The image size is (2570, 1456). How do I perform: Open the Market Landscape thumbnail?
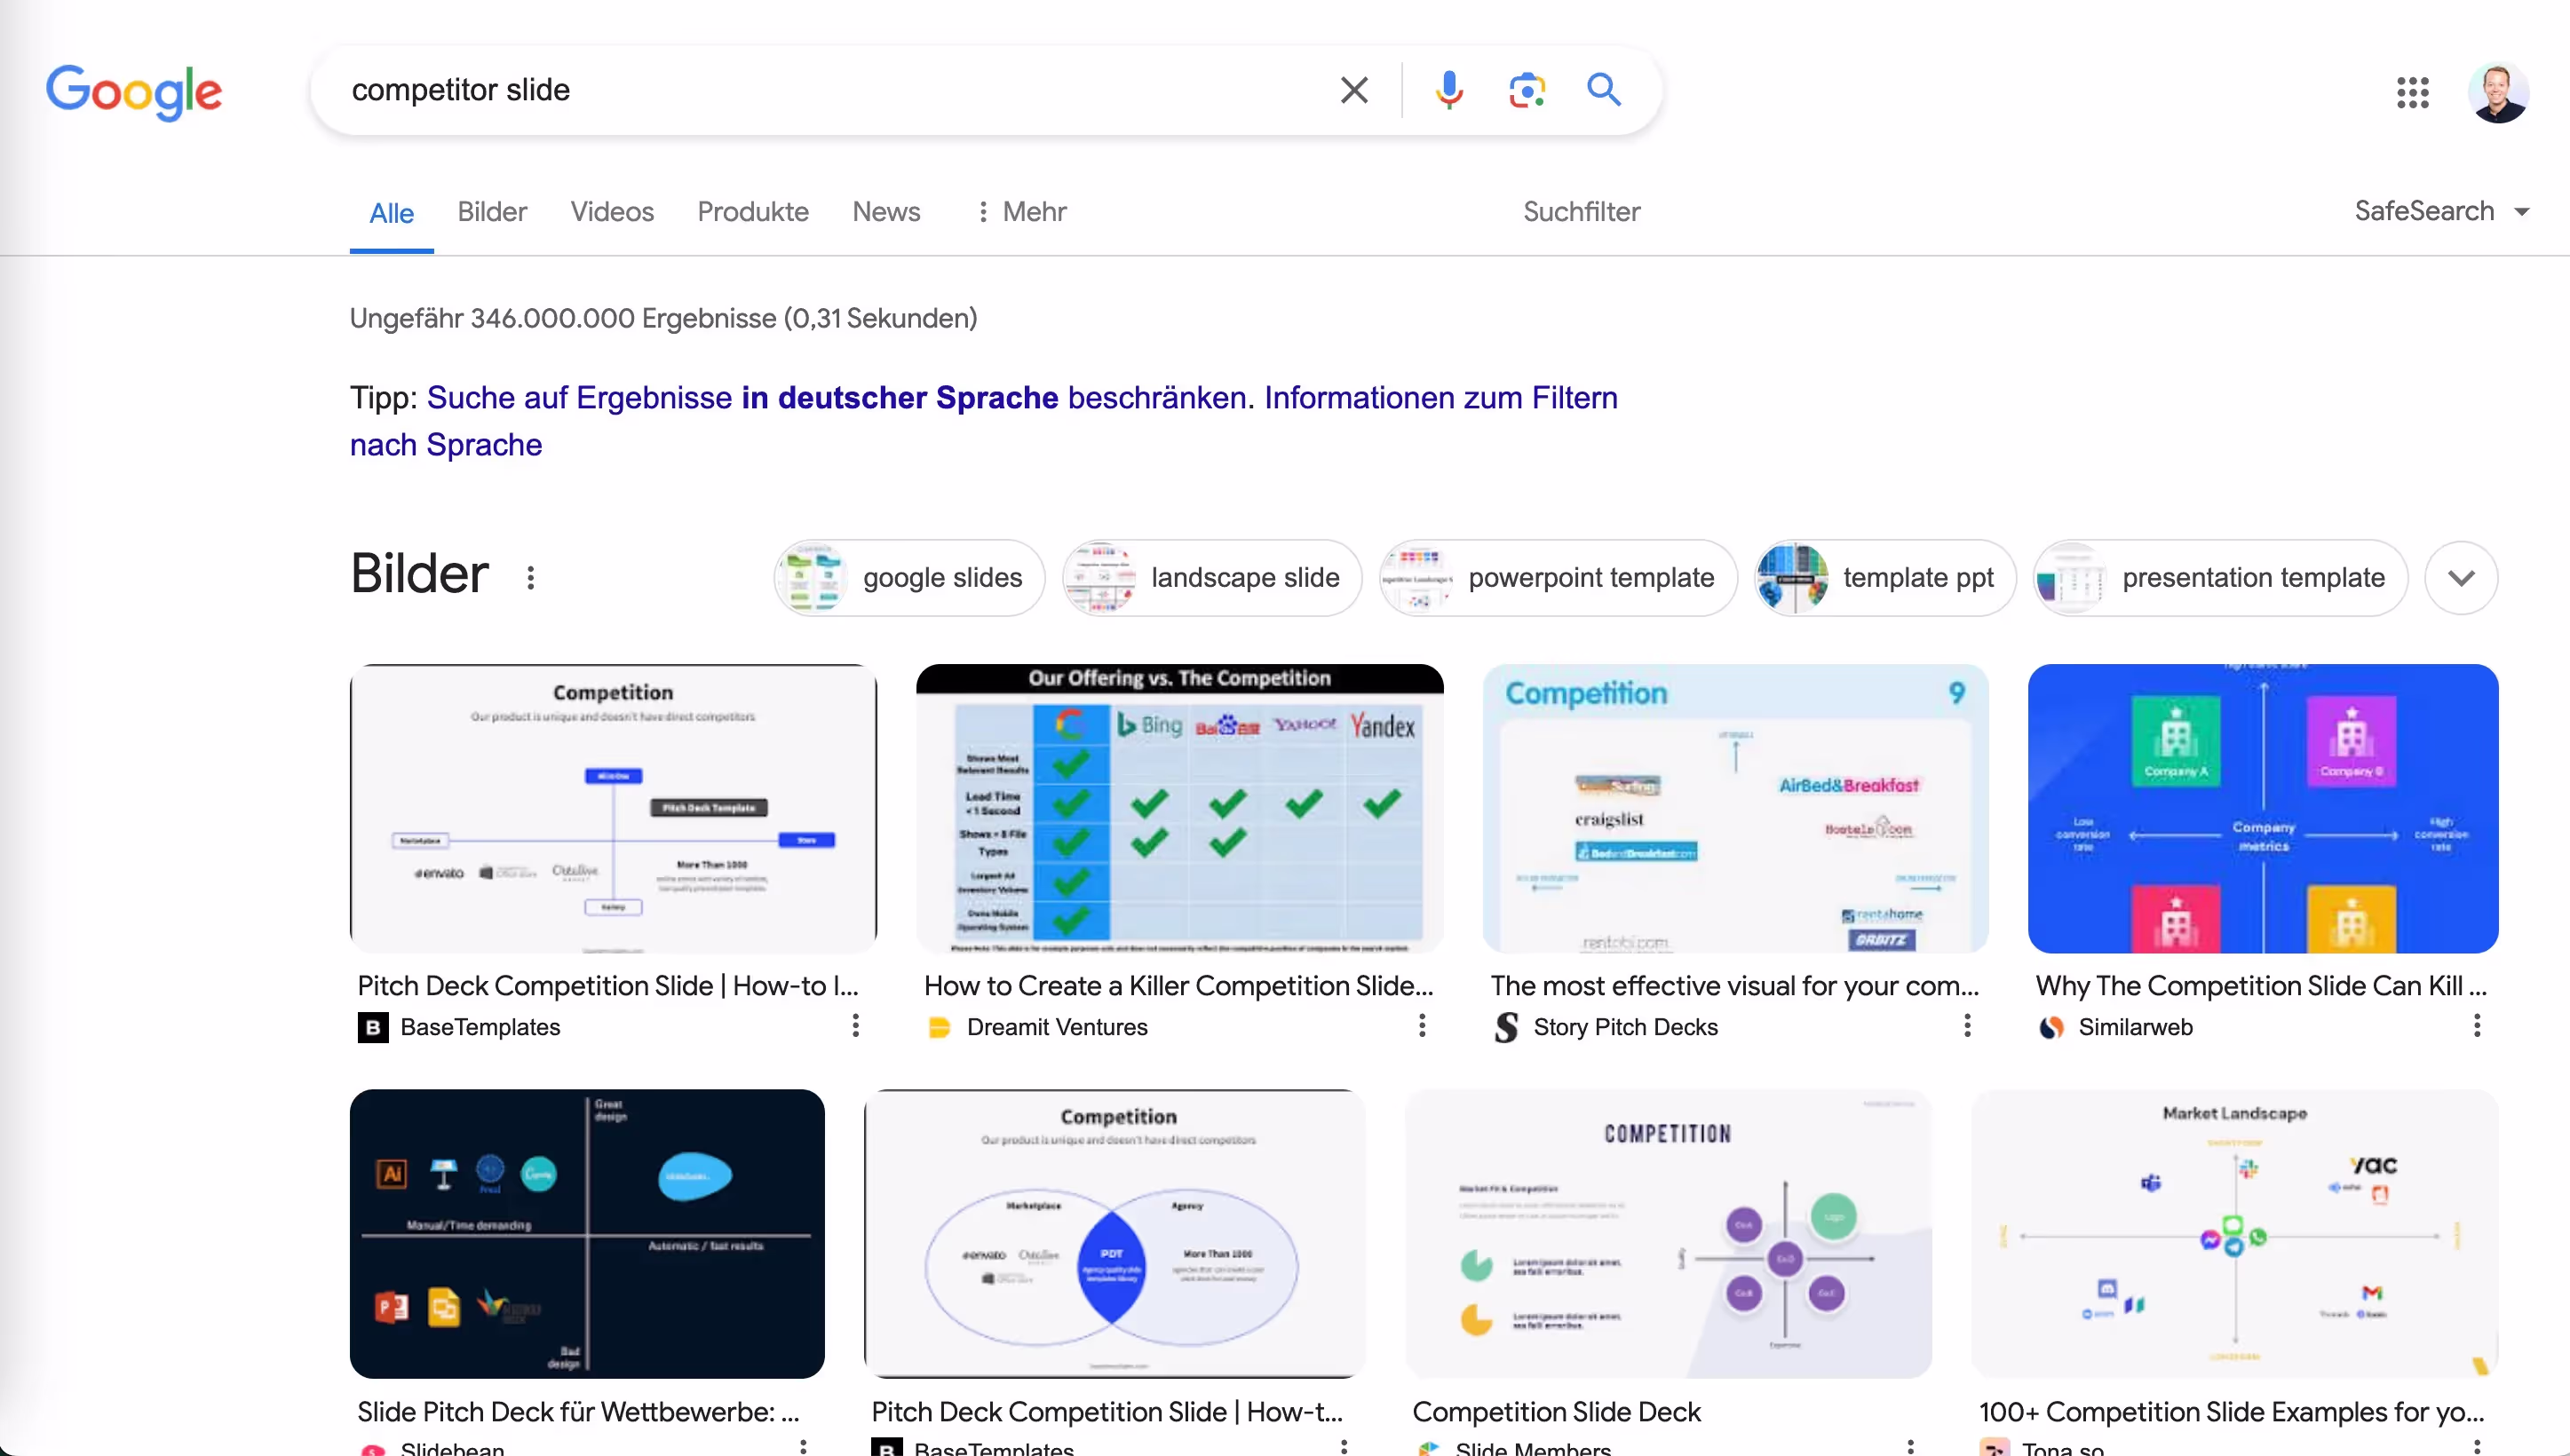pos(2234,1233)
